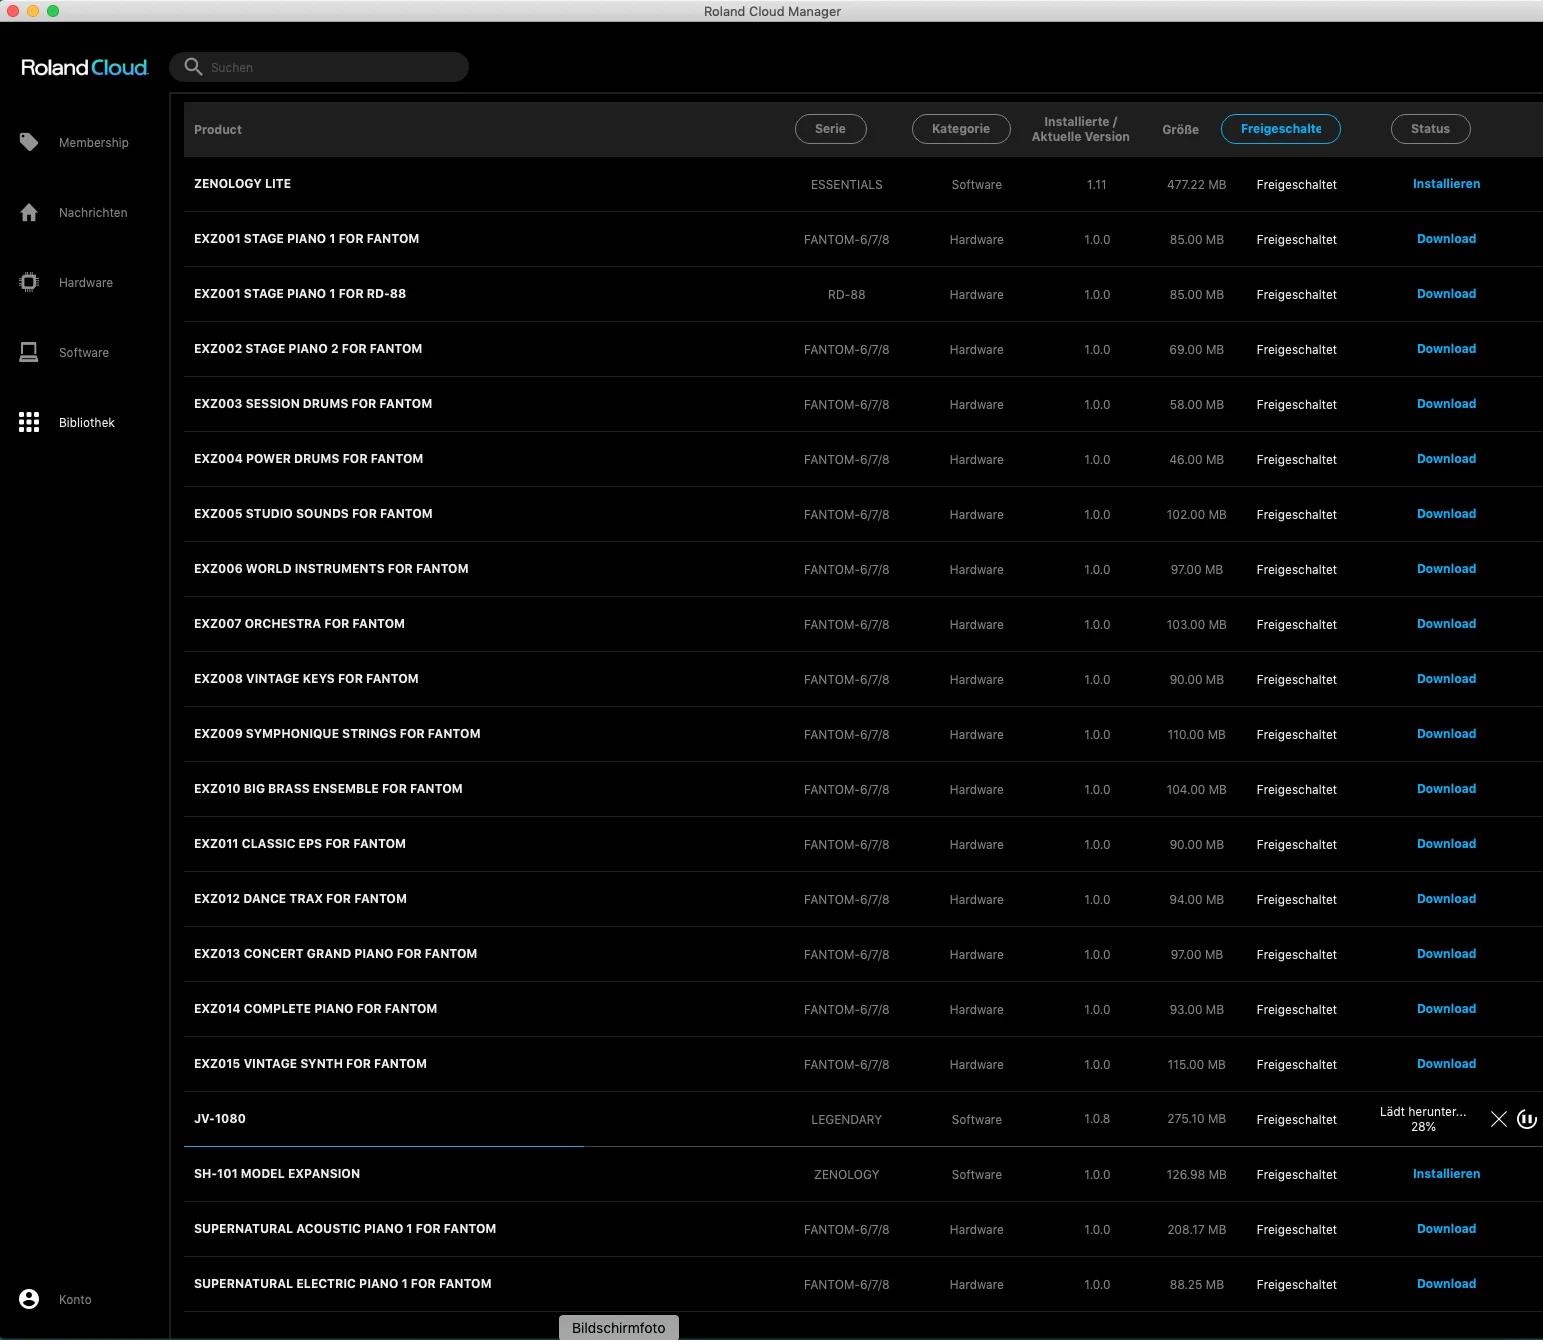Click the Software laptop icon
The width and height of the screenshot is (1543, 1340).
click(29, 352)
